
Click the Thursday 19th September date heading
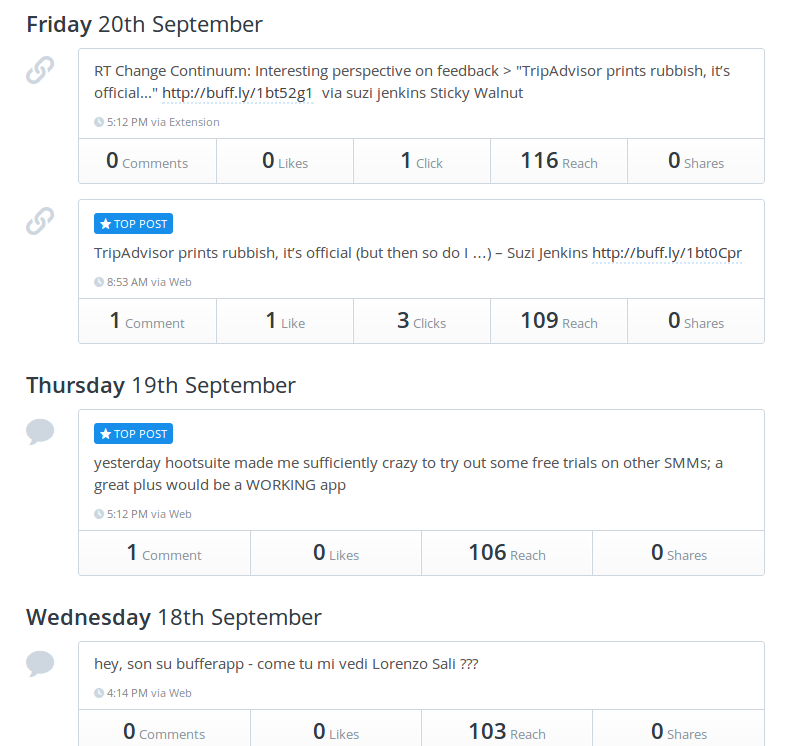tap(161, 385)
